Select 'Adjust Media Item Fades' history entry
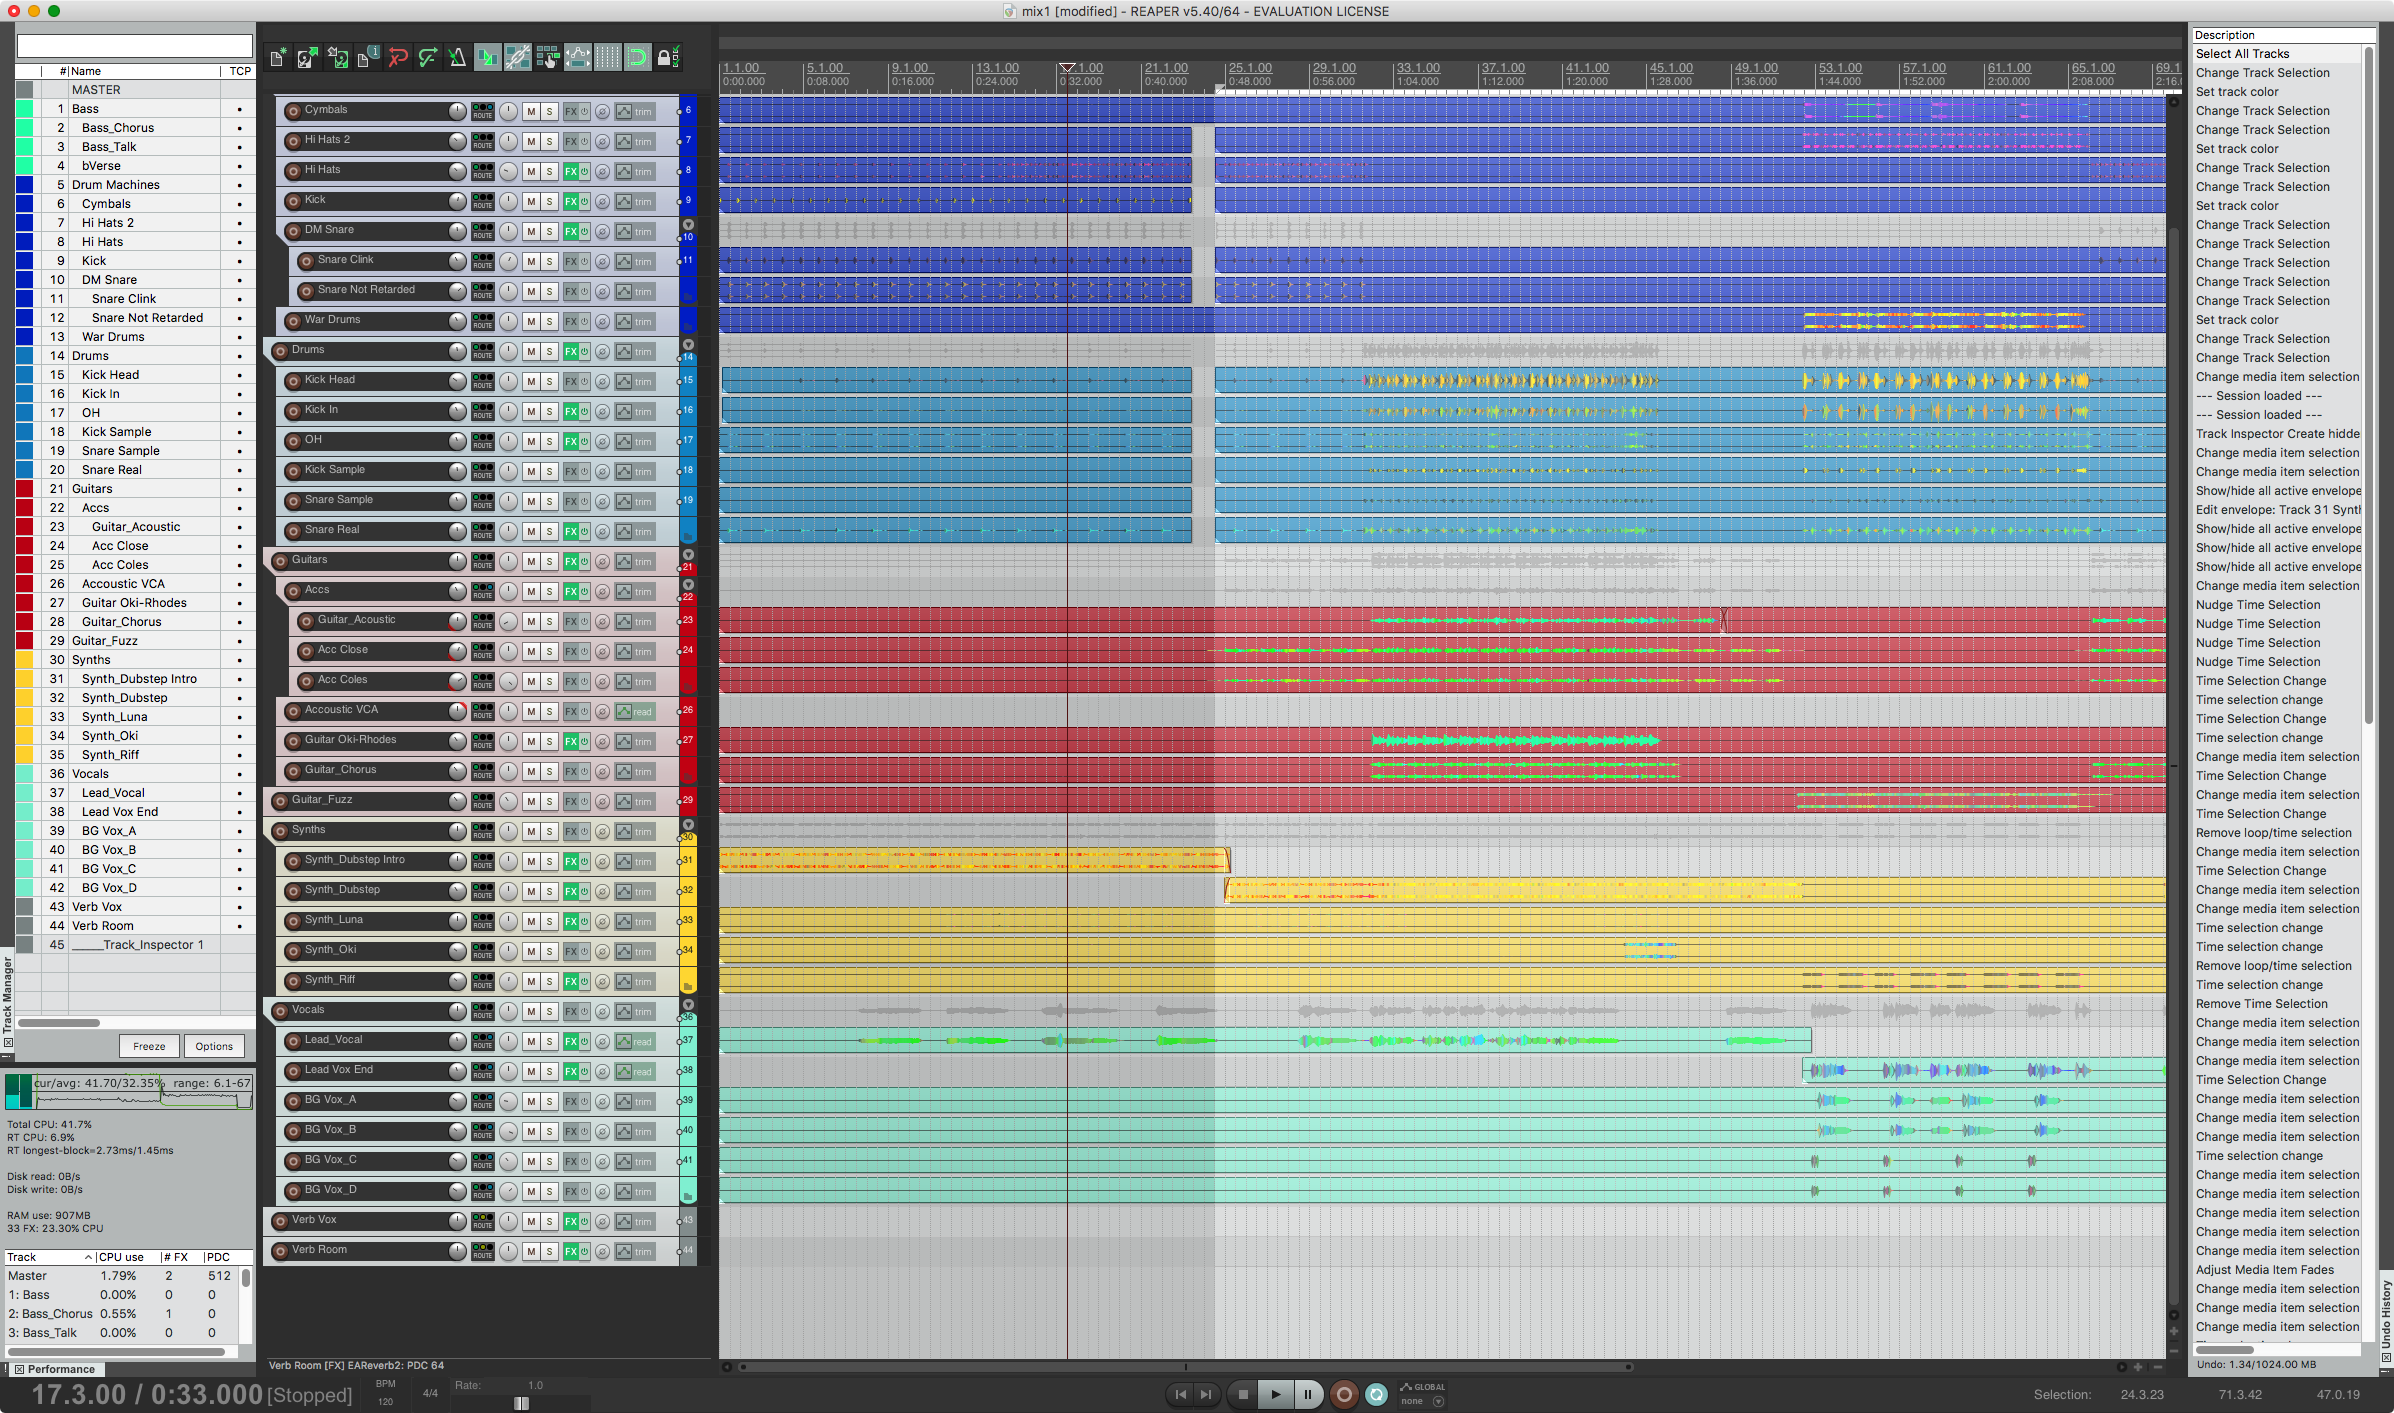Screen dimensions: 2394x1413 [2264, 1270]
